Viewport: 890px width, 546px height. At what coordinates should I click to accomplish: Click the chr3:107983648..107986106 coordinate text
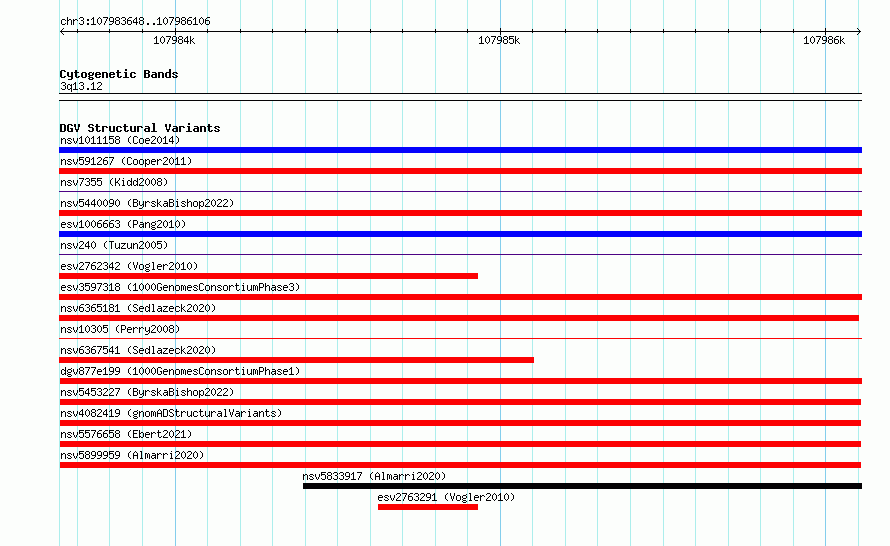pyautogui.click(x=135, y=21)
